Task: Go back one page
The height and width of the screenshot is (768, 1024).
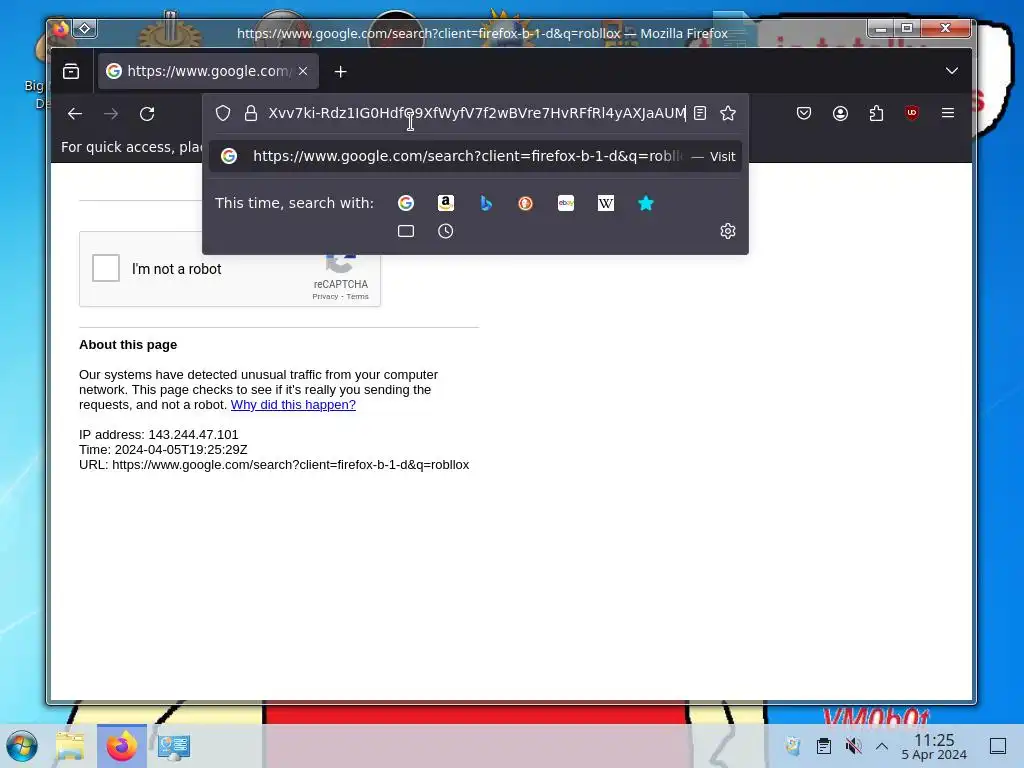Action: click(x=75, y=114)
